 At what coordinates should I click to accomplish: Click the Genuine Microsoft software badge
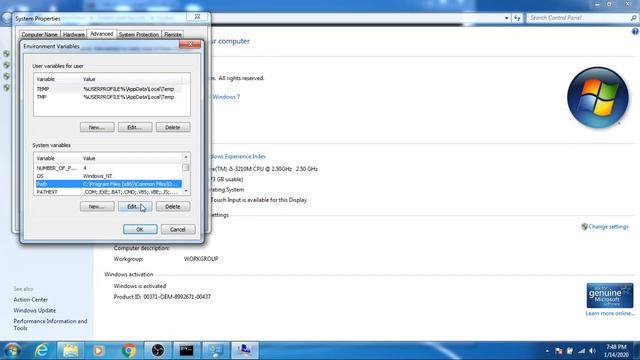(x=610, y=296)
